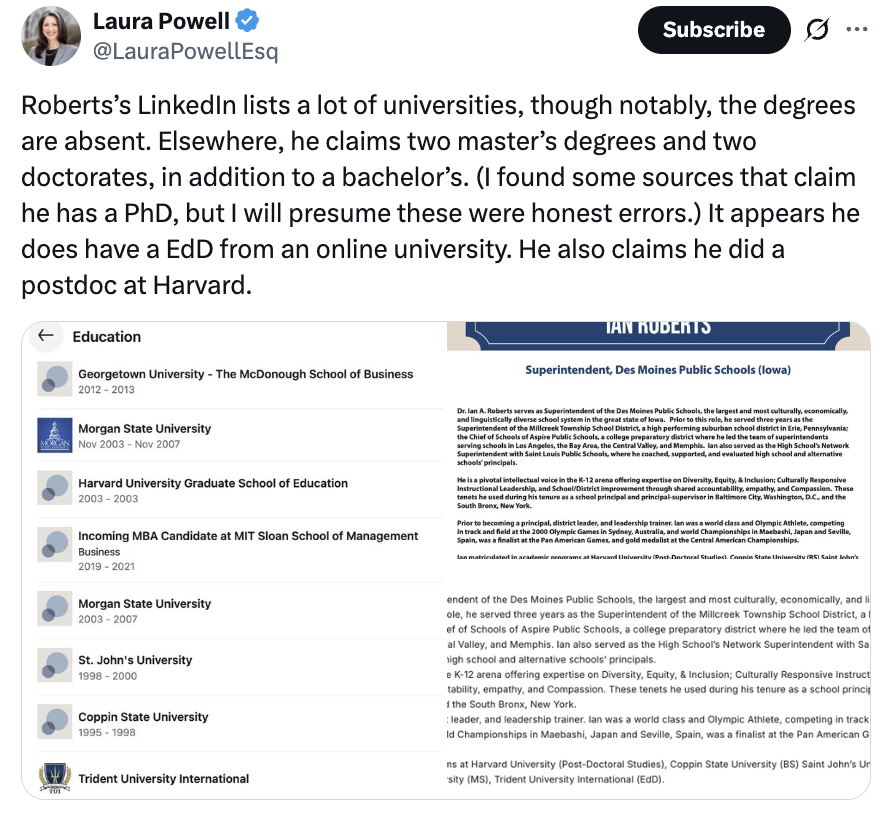Click the Morgan State University logo icon

pyautogui.click(x=54, y=435)
